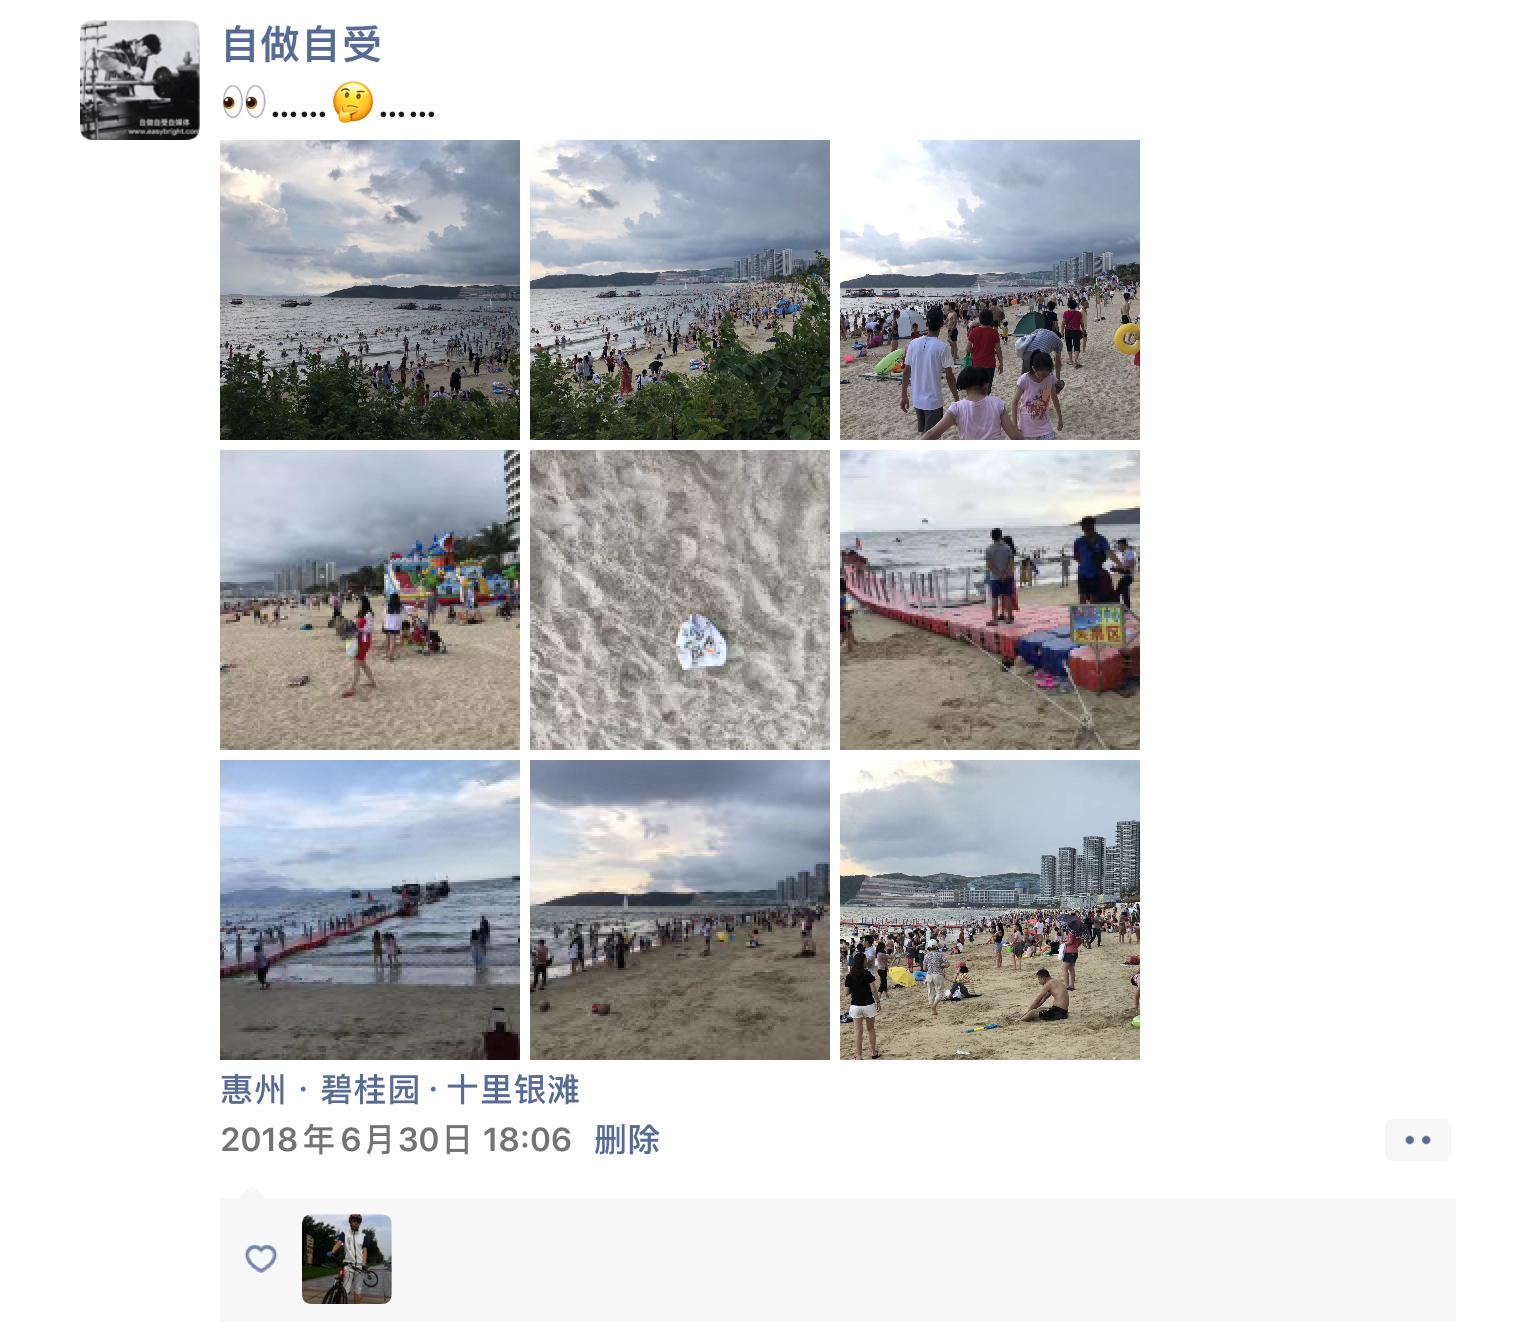Open the photo of dark clouds over shoreline
The width and height of the screenshot is (1536, 1336).
click(680, 910)
